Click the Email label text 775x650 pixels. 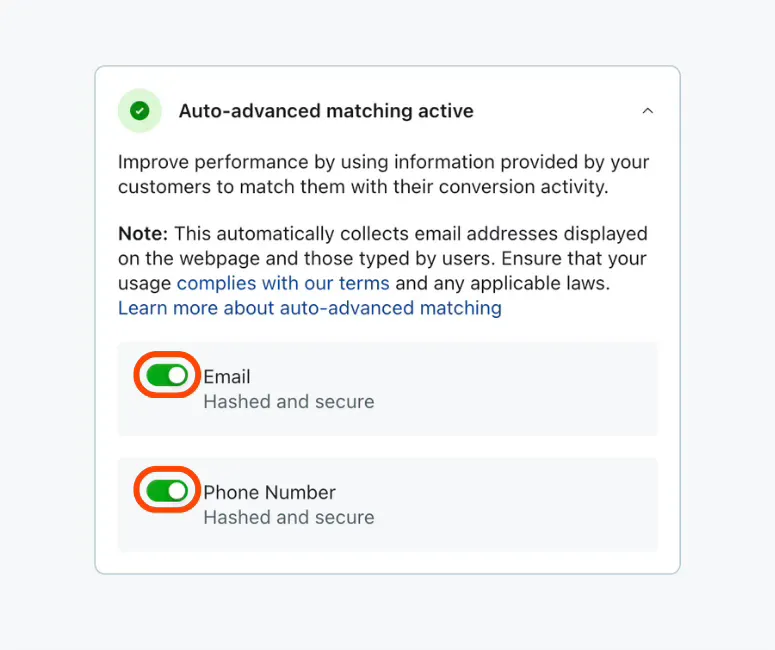(x=227, y=377)
